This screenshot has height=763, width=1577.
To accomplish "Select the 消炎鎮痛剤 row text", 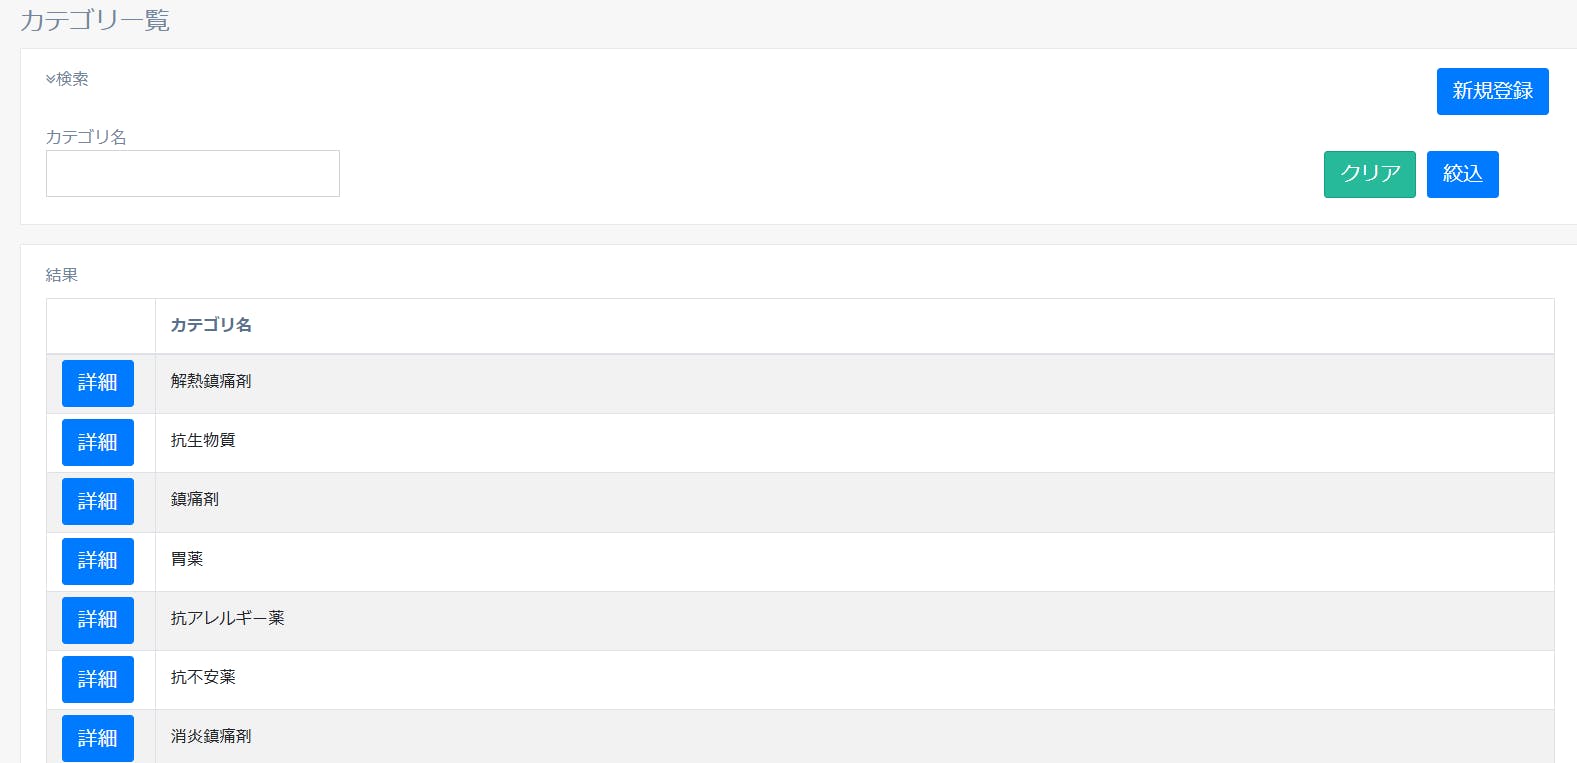I will [x=211, y=736].
